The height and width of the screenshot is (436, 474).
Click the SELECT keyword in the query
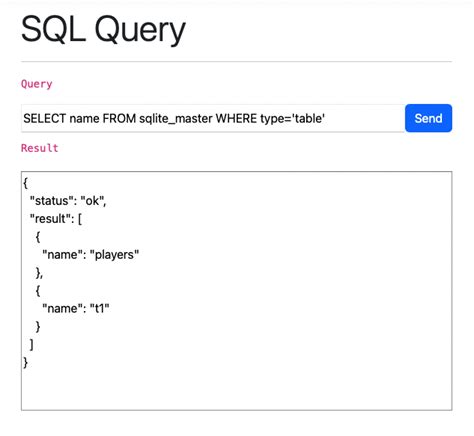point(45,119)
